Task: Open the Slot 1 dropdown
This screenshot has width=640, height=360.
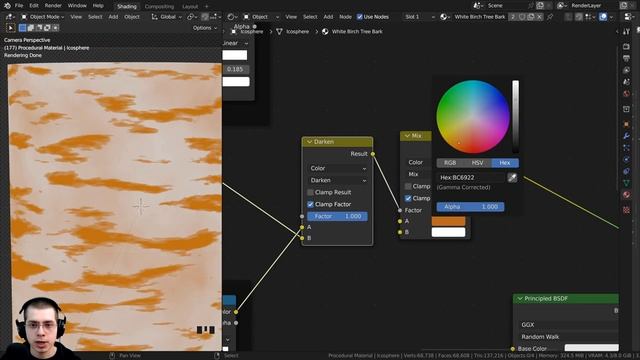Action: coord(420,17)
